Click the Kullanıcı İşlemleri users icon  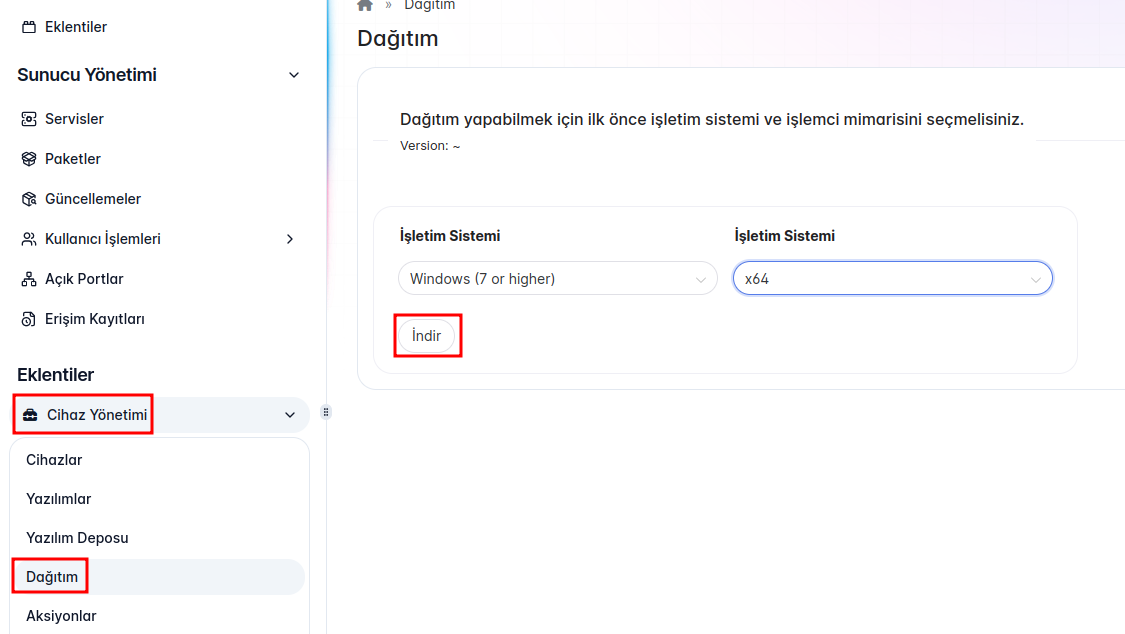pyautogui.click(x=28, y=239)
